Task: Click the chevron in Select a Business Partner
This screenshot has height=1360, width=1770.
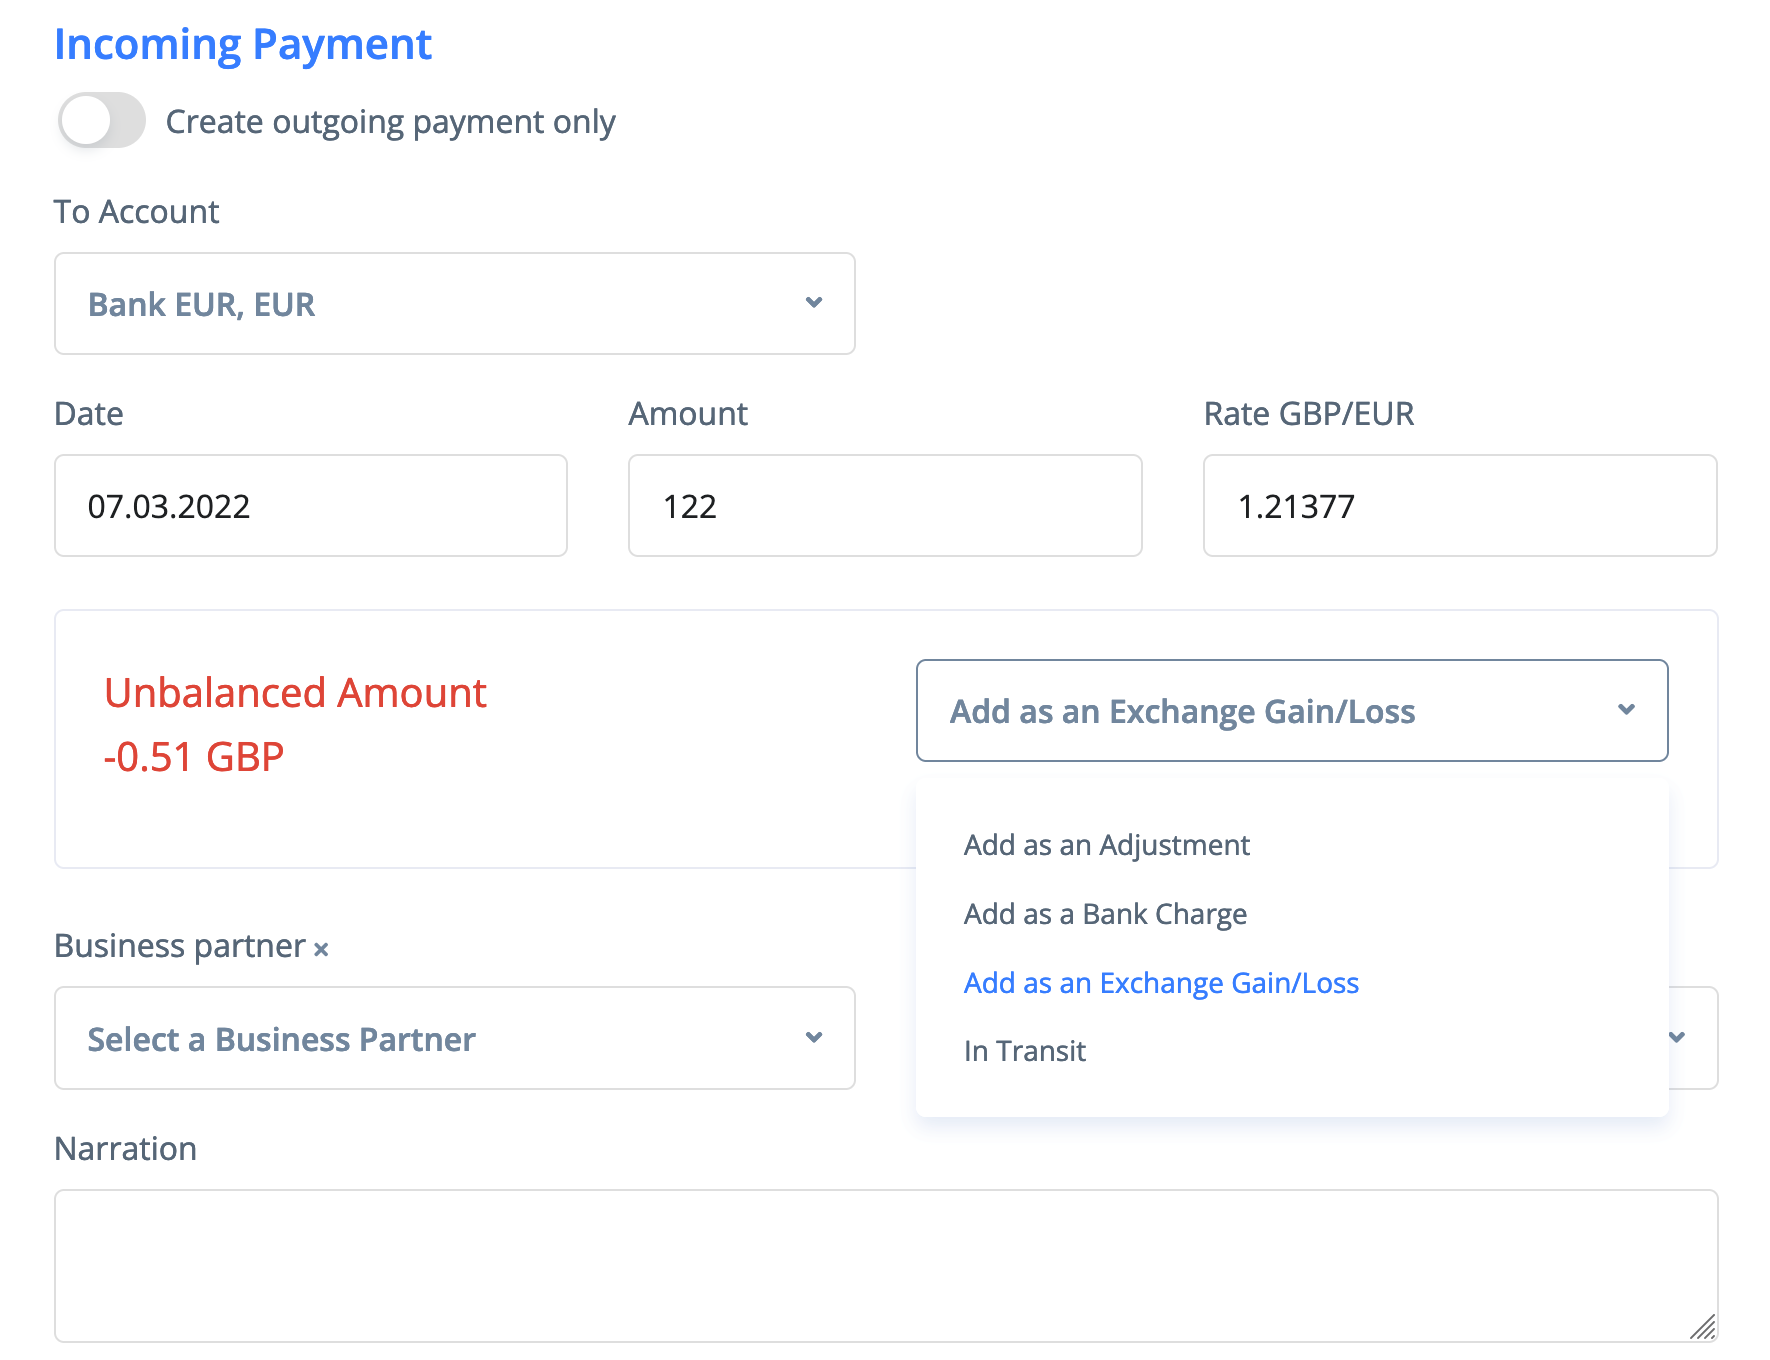Action: (x=814, y=1038)
